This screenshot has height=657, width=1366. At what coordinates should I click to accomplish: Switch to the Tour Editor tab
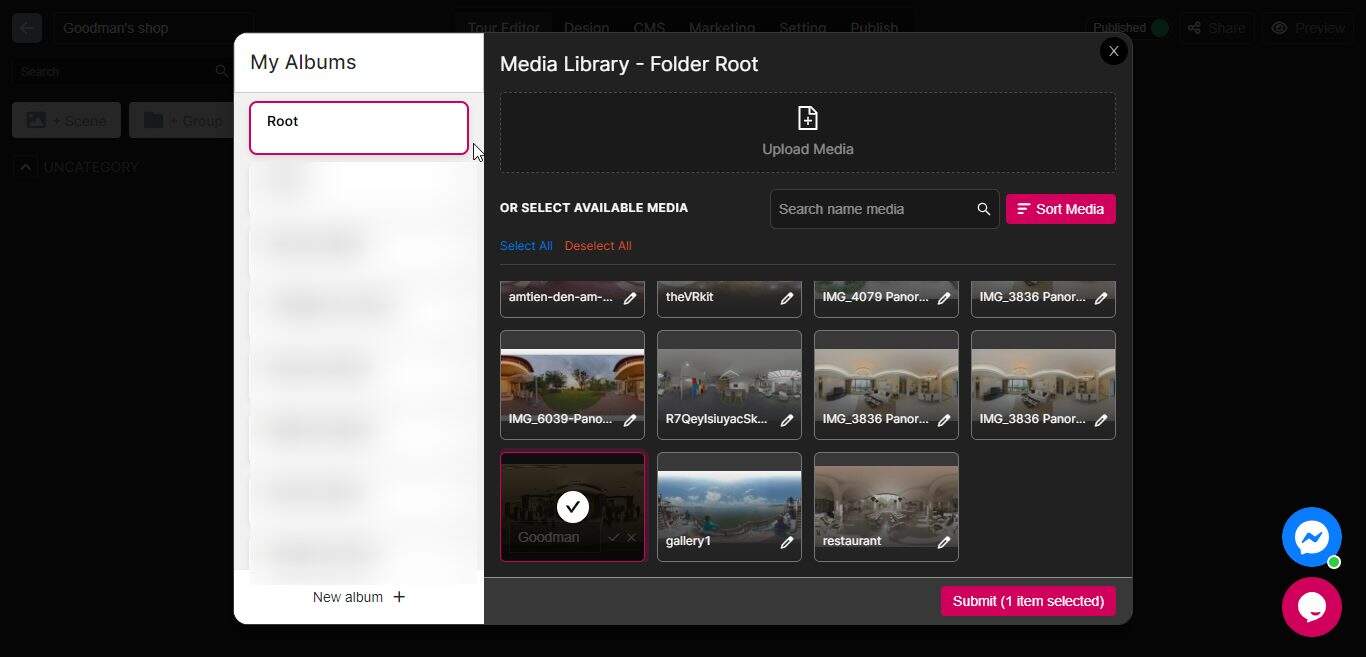(x=504, y=28)
